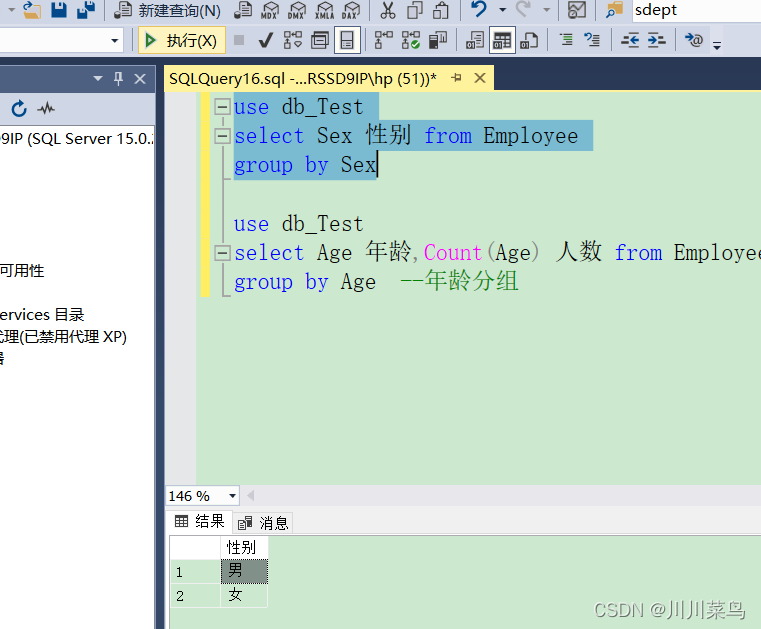Viewport: 761px width, 629px height.
Task: Click the editor scroll-left arrow
Action: click(250, 496)
